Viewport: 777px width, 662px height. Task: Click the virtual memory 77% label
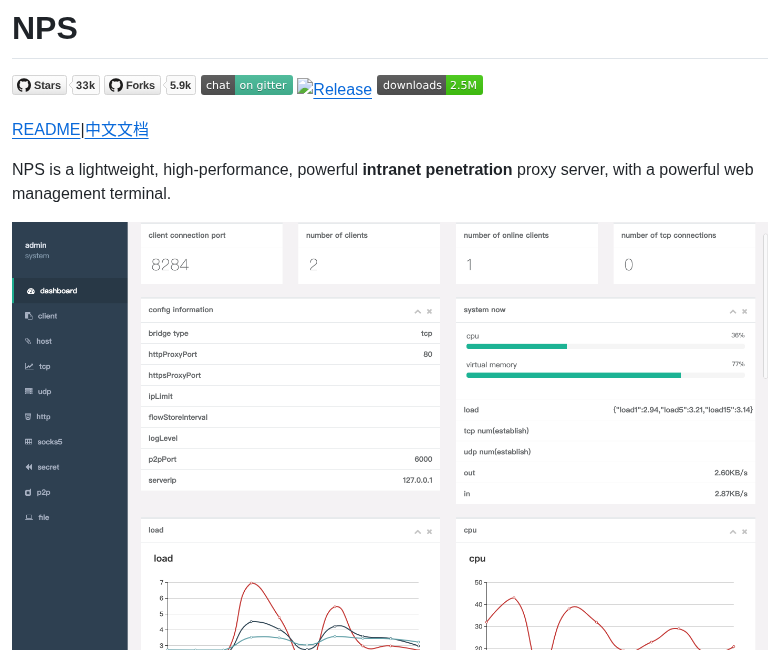[x=738, y=364]
